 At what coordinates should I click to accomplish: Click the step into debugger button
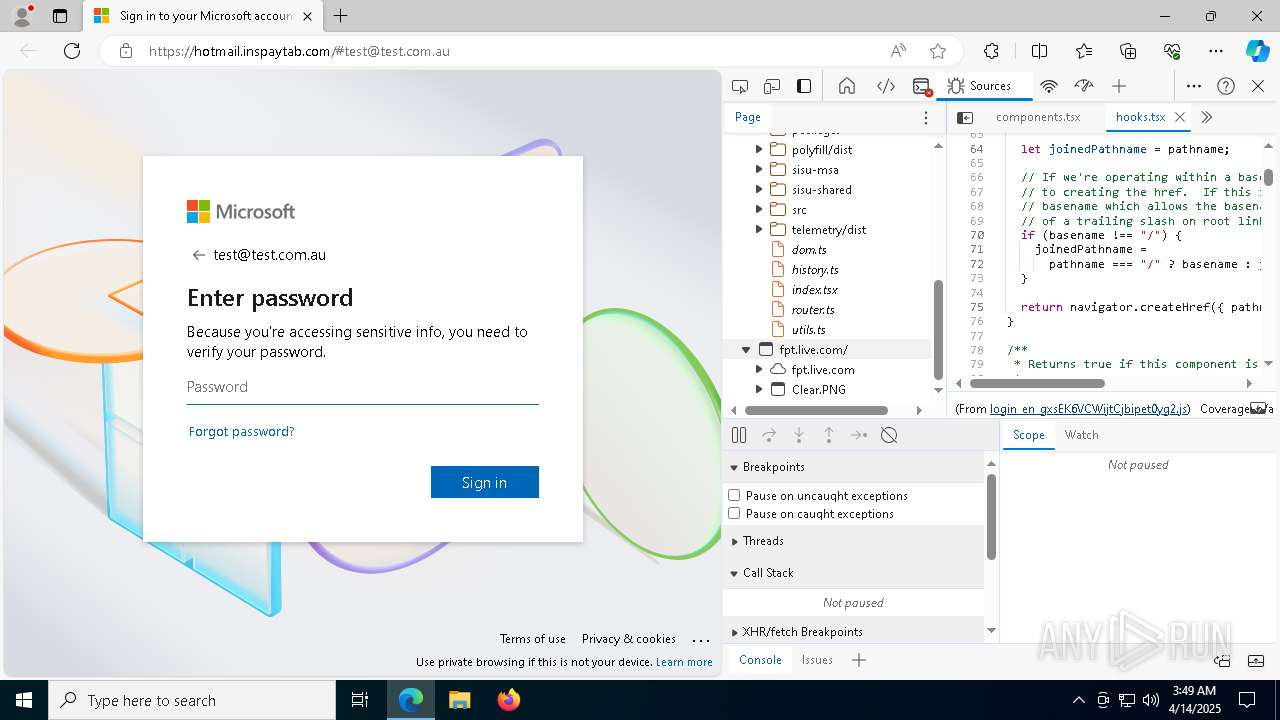click(x=799, y=435)
